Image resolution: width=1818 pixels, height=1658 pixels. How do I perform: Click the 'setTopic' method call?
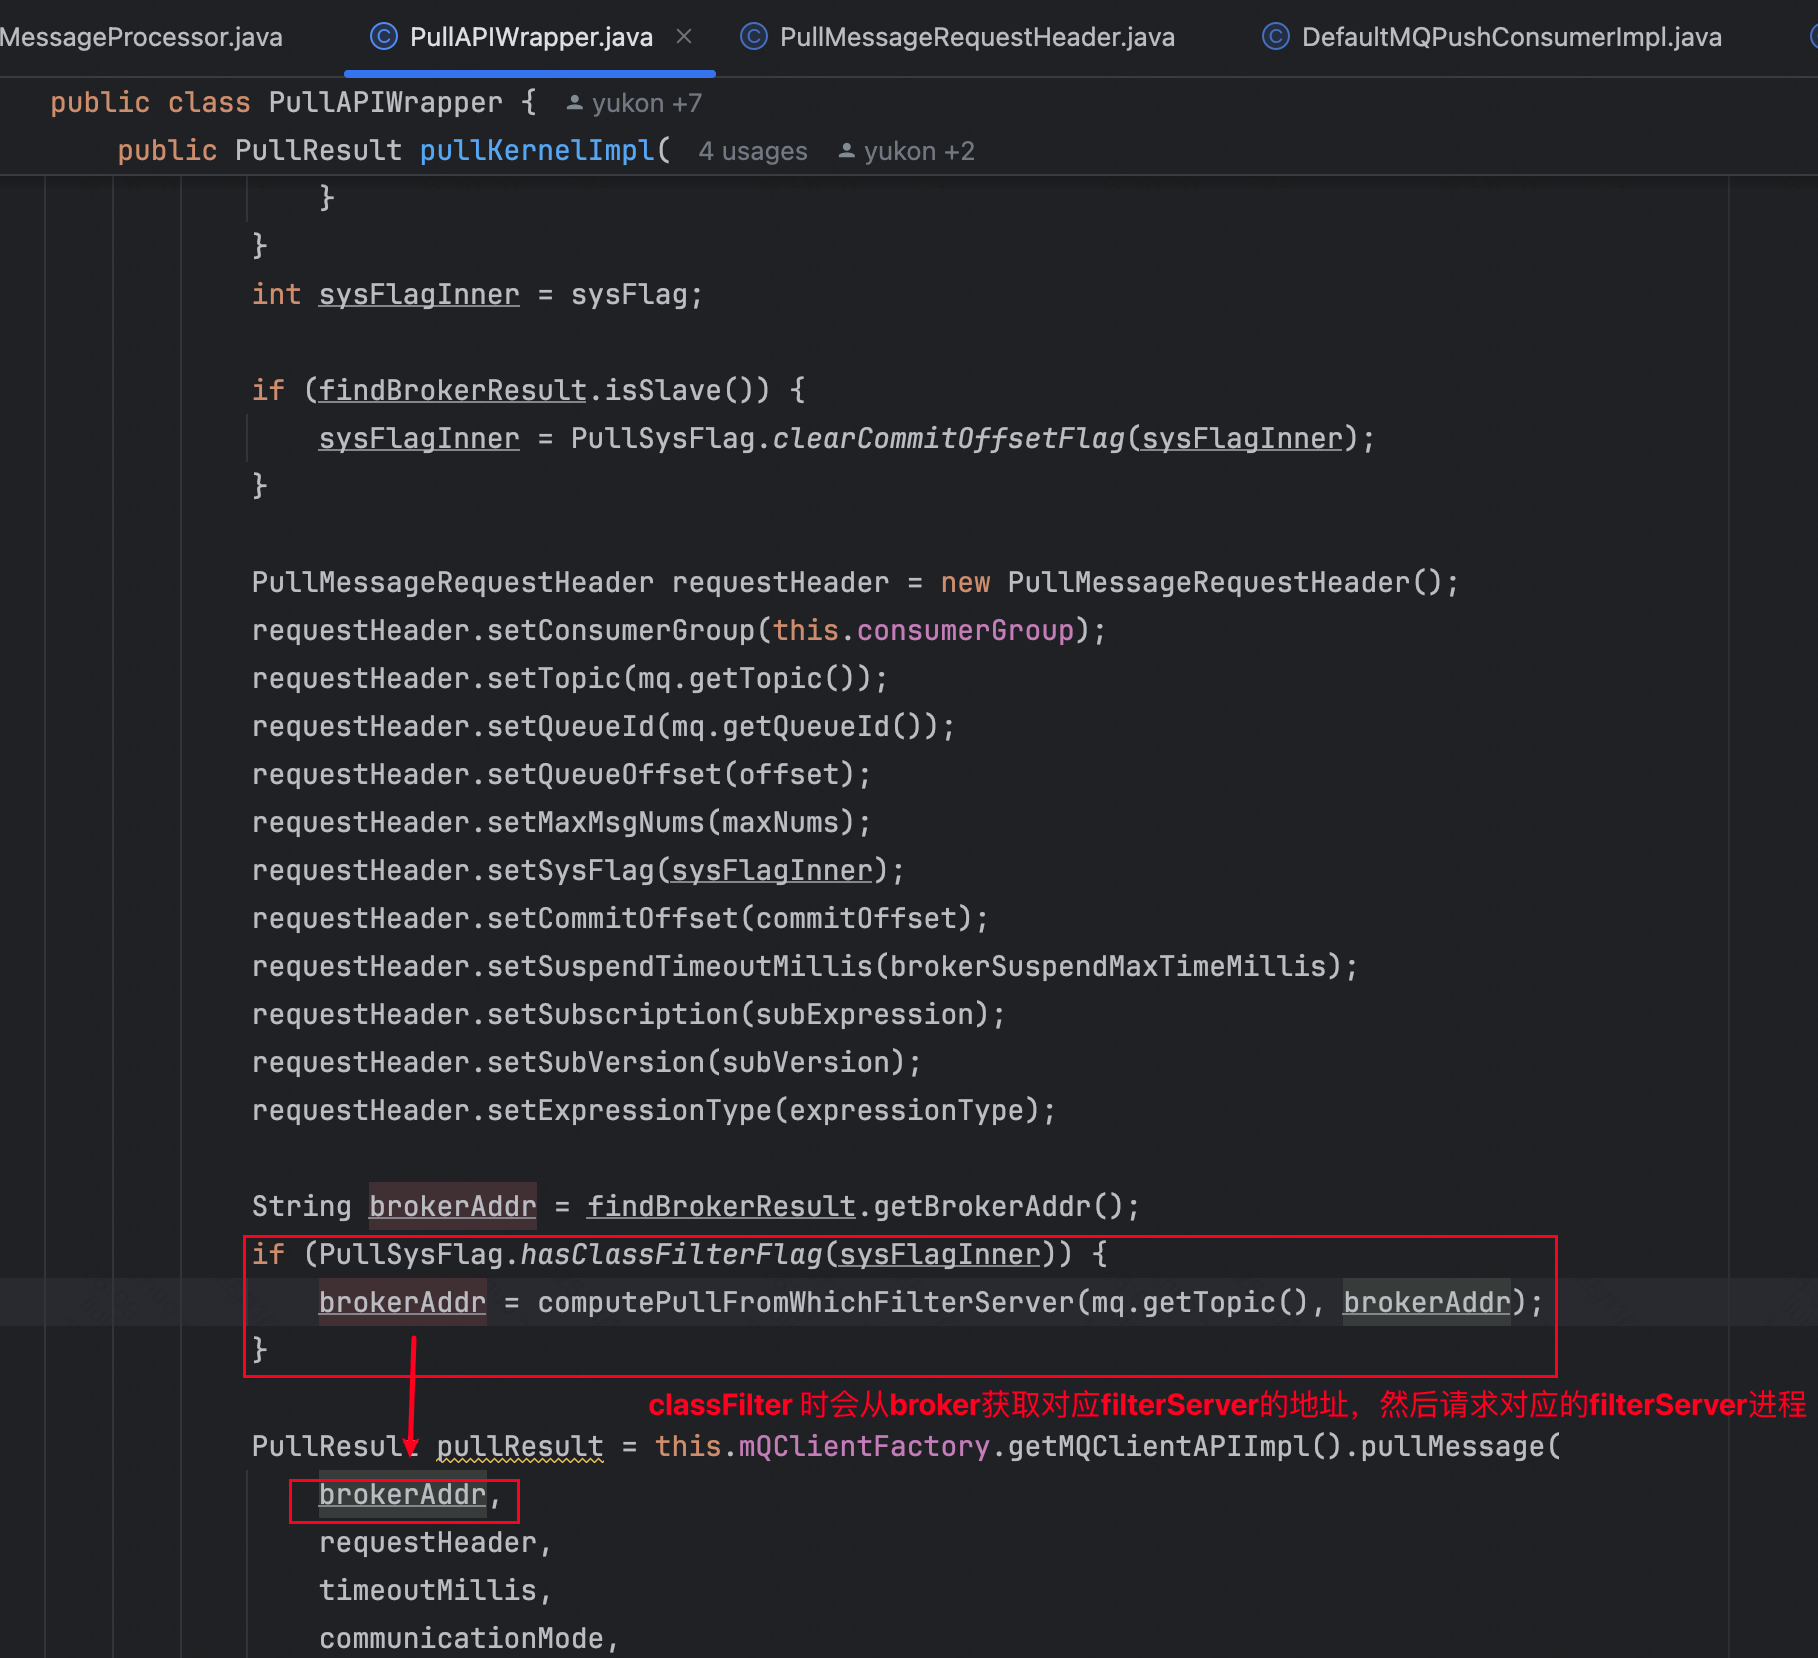click(553, 678)
